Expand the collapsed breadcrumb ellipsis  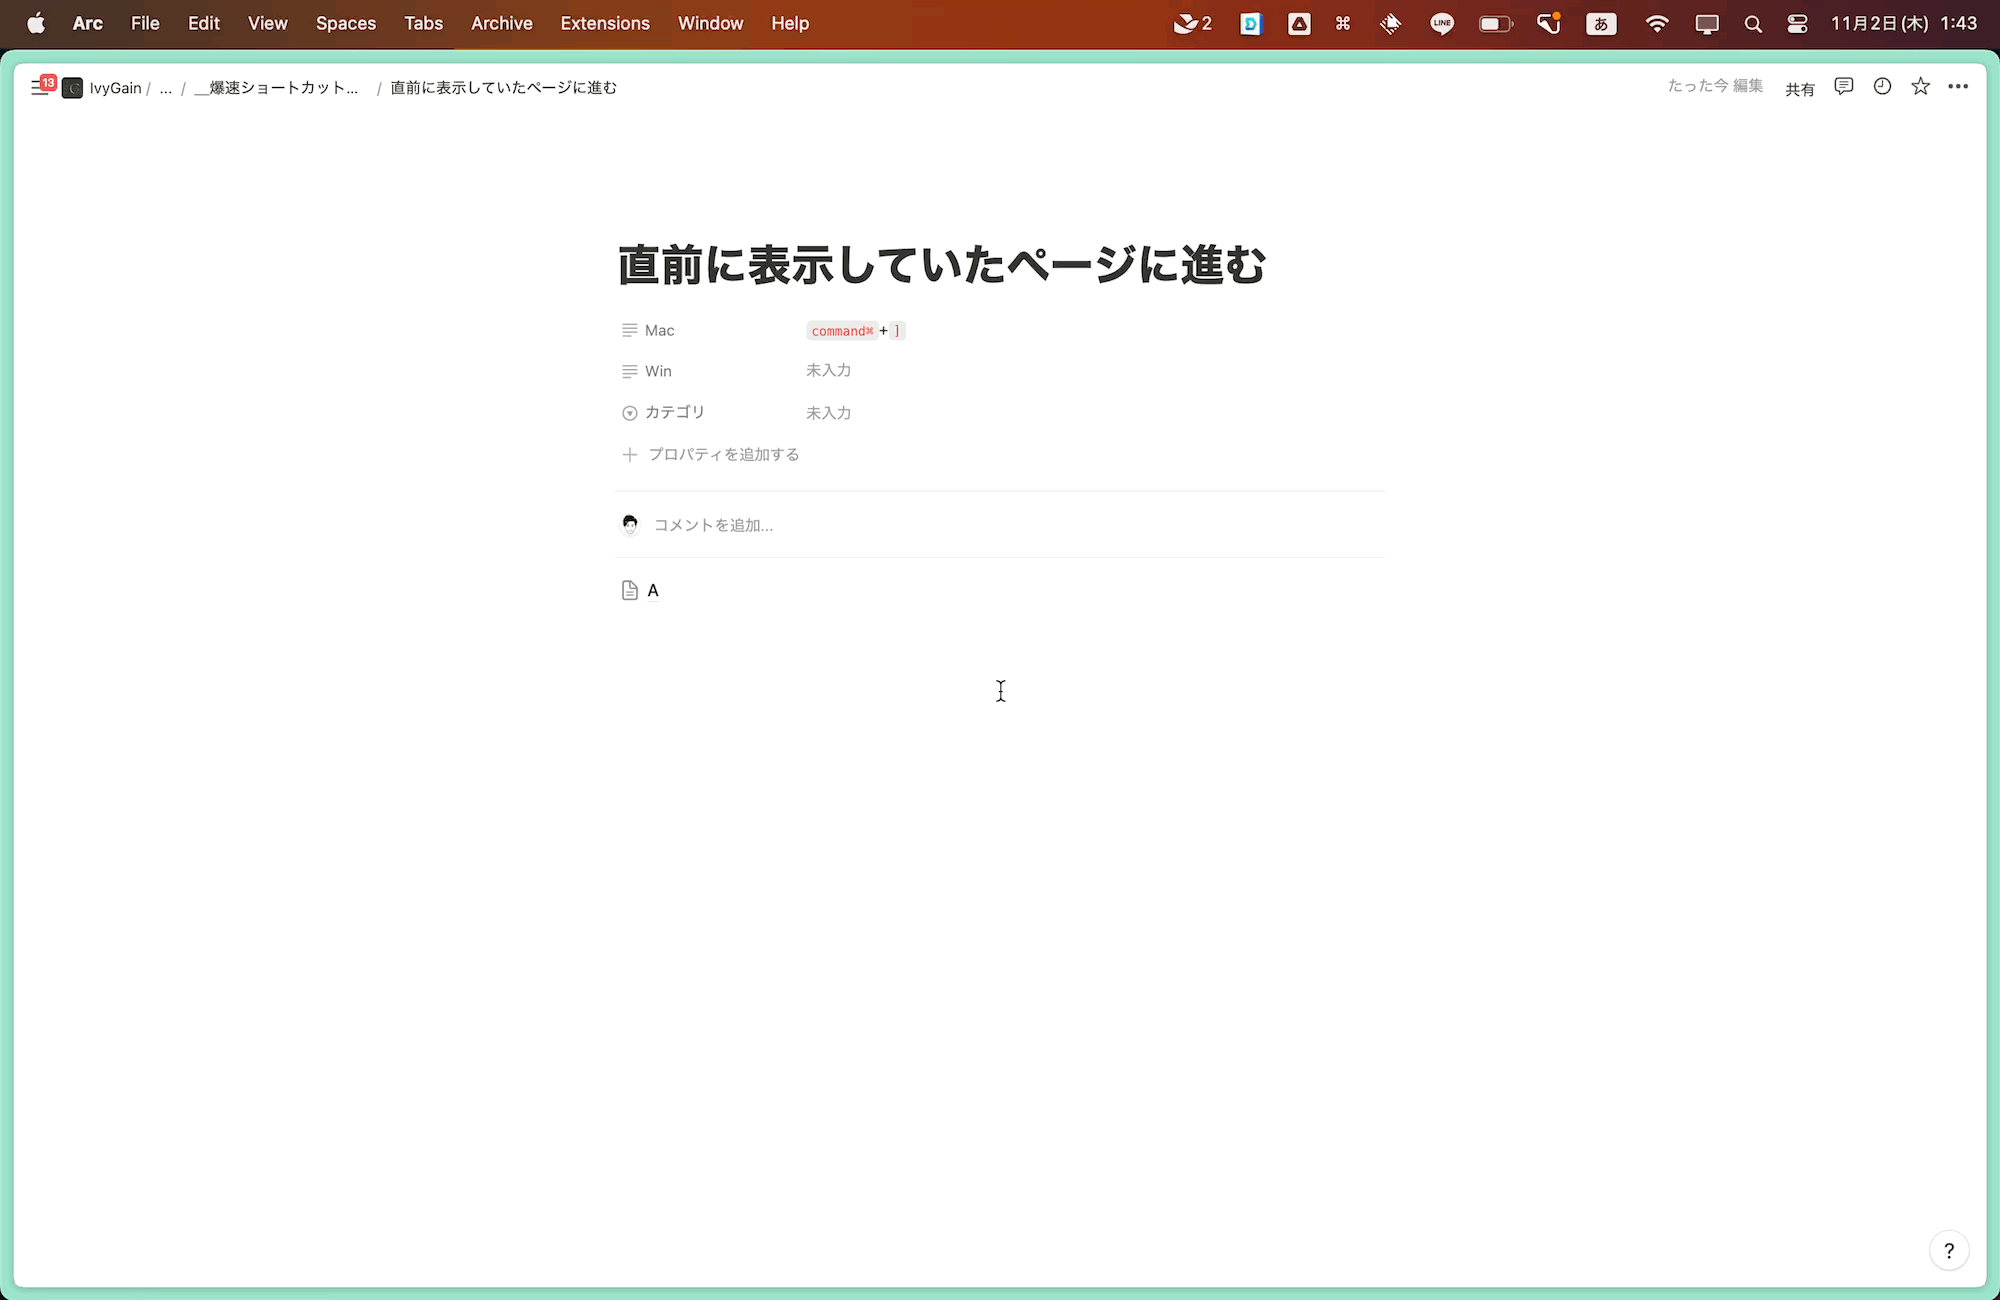tap(166, 88)
